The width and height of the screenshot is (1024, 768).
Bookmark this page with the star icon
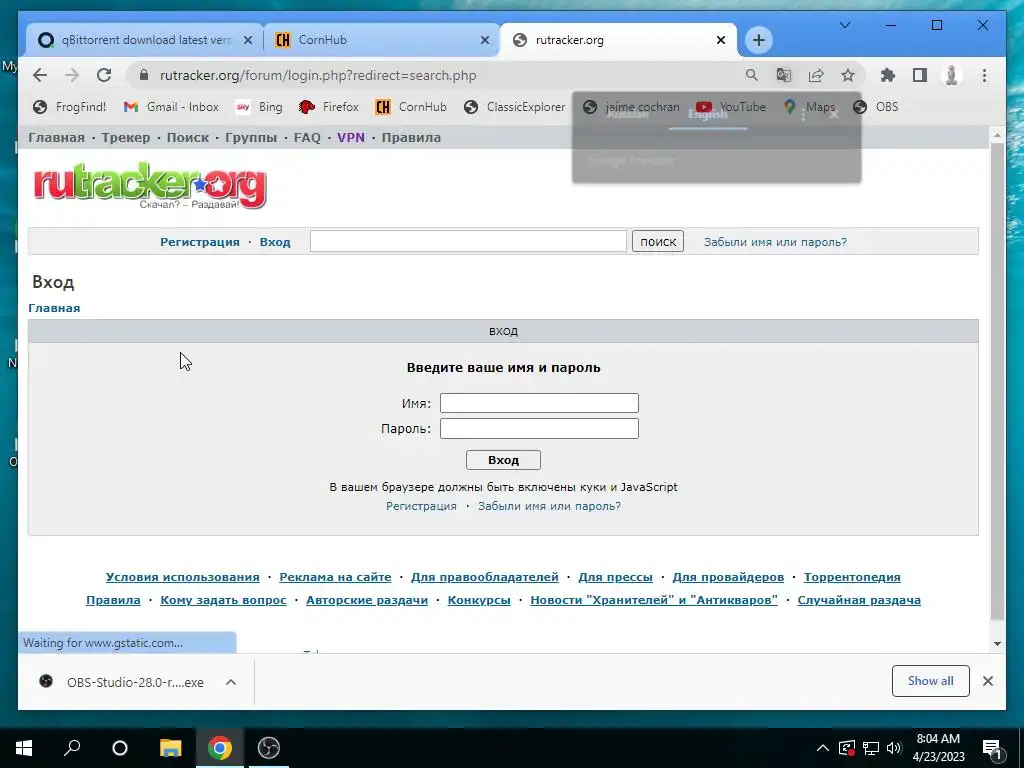(x=848, y=75)
